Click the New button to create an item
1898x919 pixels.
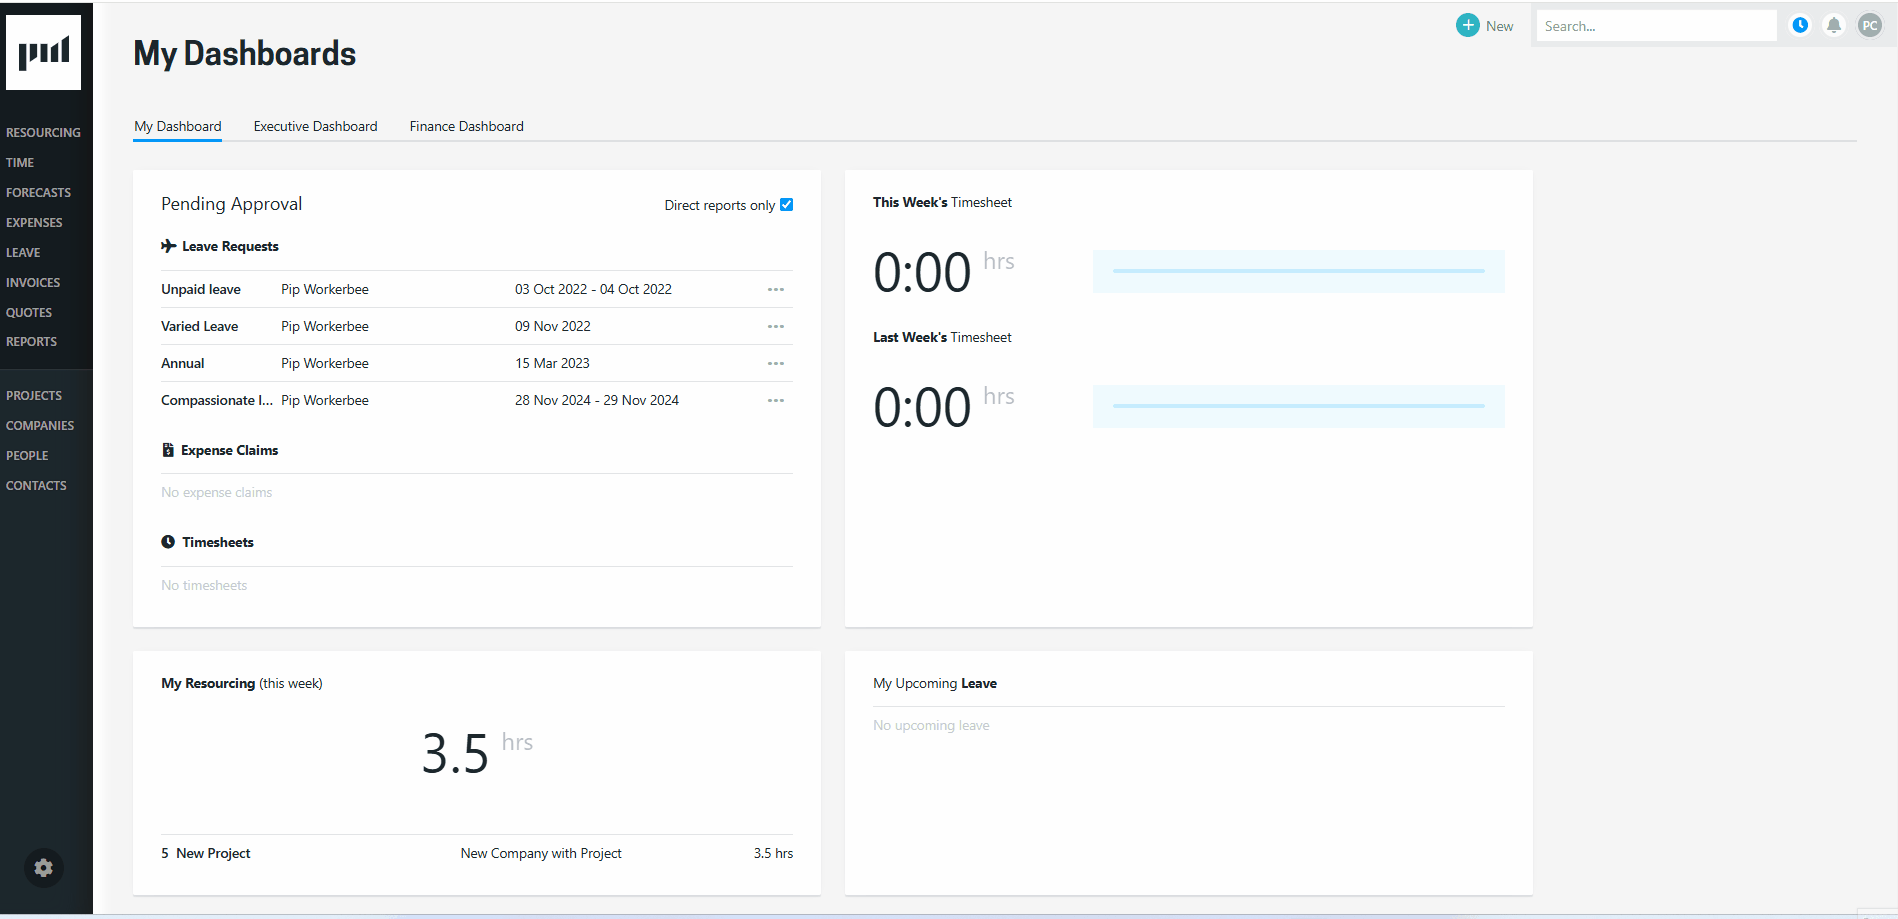pos(1484,25)
